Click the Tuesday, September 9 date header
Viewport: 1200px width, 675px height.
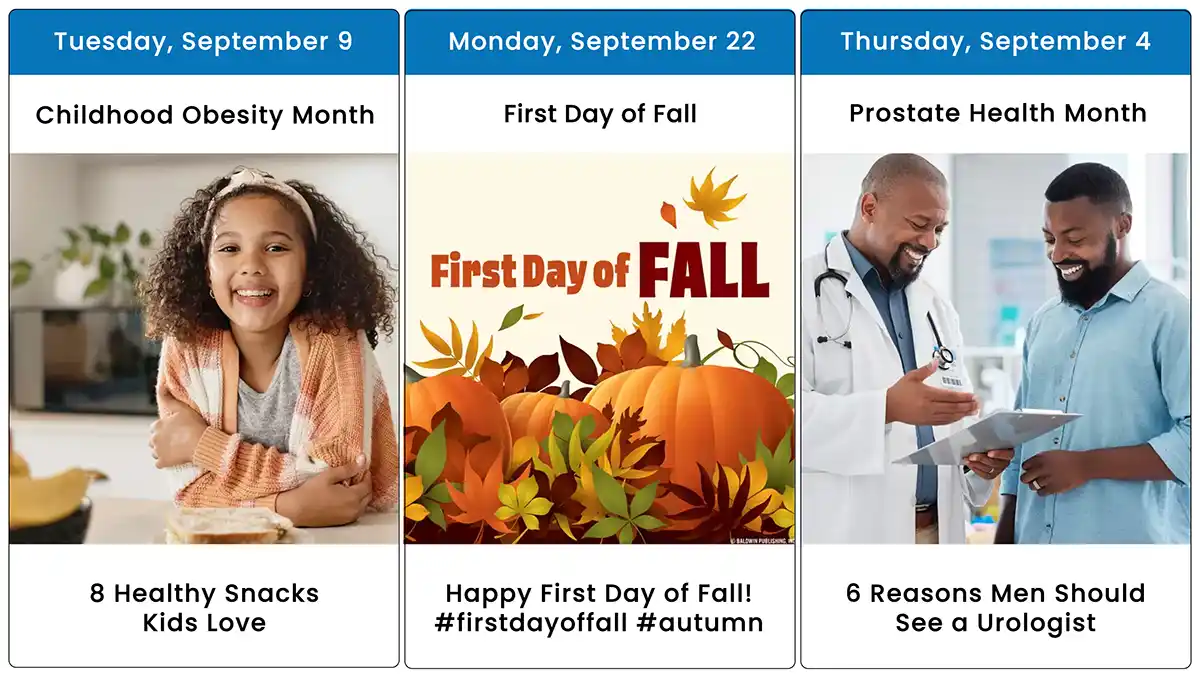pyautogui.click(x=204, y=42)
